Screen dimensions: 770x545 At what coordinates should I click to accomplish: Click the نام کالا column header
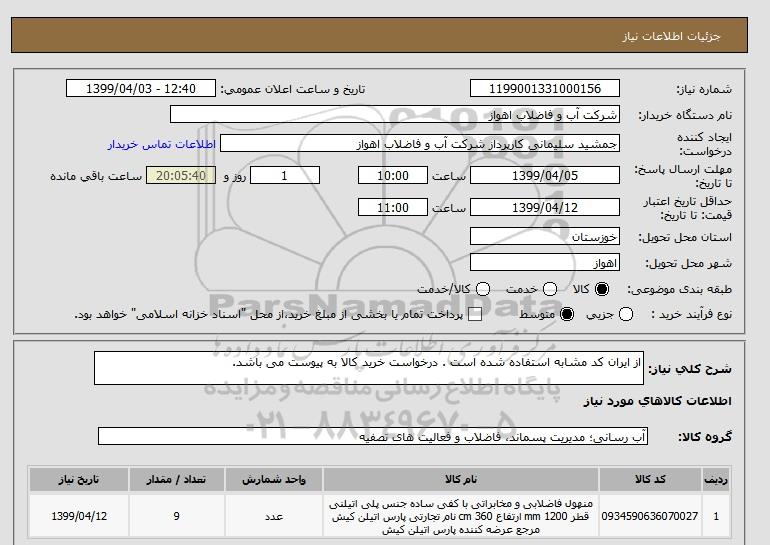pyautogui.click(x=461, y=479)
